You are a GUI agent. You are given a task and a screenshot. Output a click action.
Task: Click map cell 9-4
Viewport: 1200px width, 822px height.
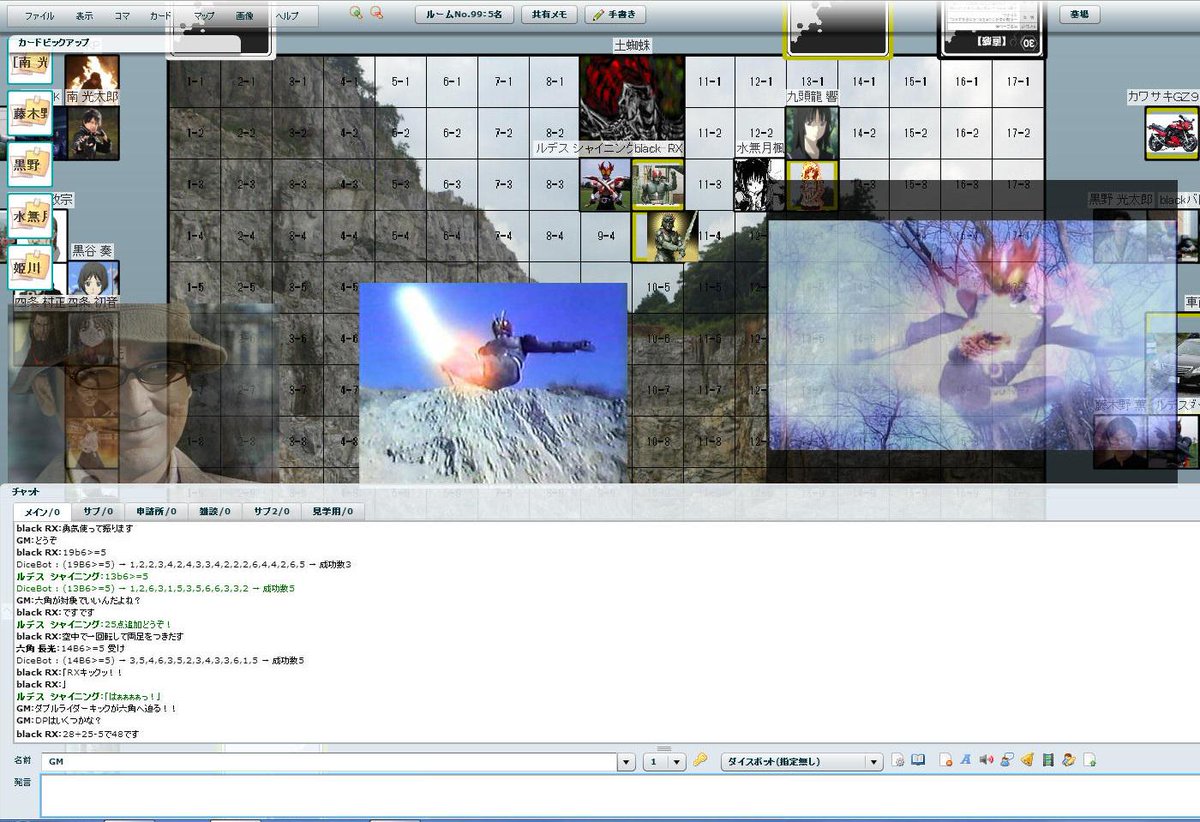pos(606,236)
